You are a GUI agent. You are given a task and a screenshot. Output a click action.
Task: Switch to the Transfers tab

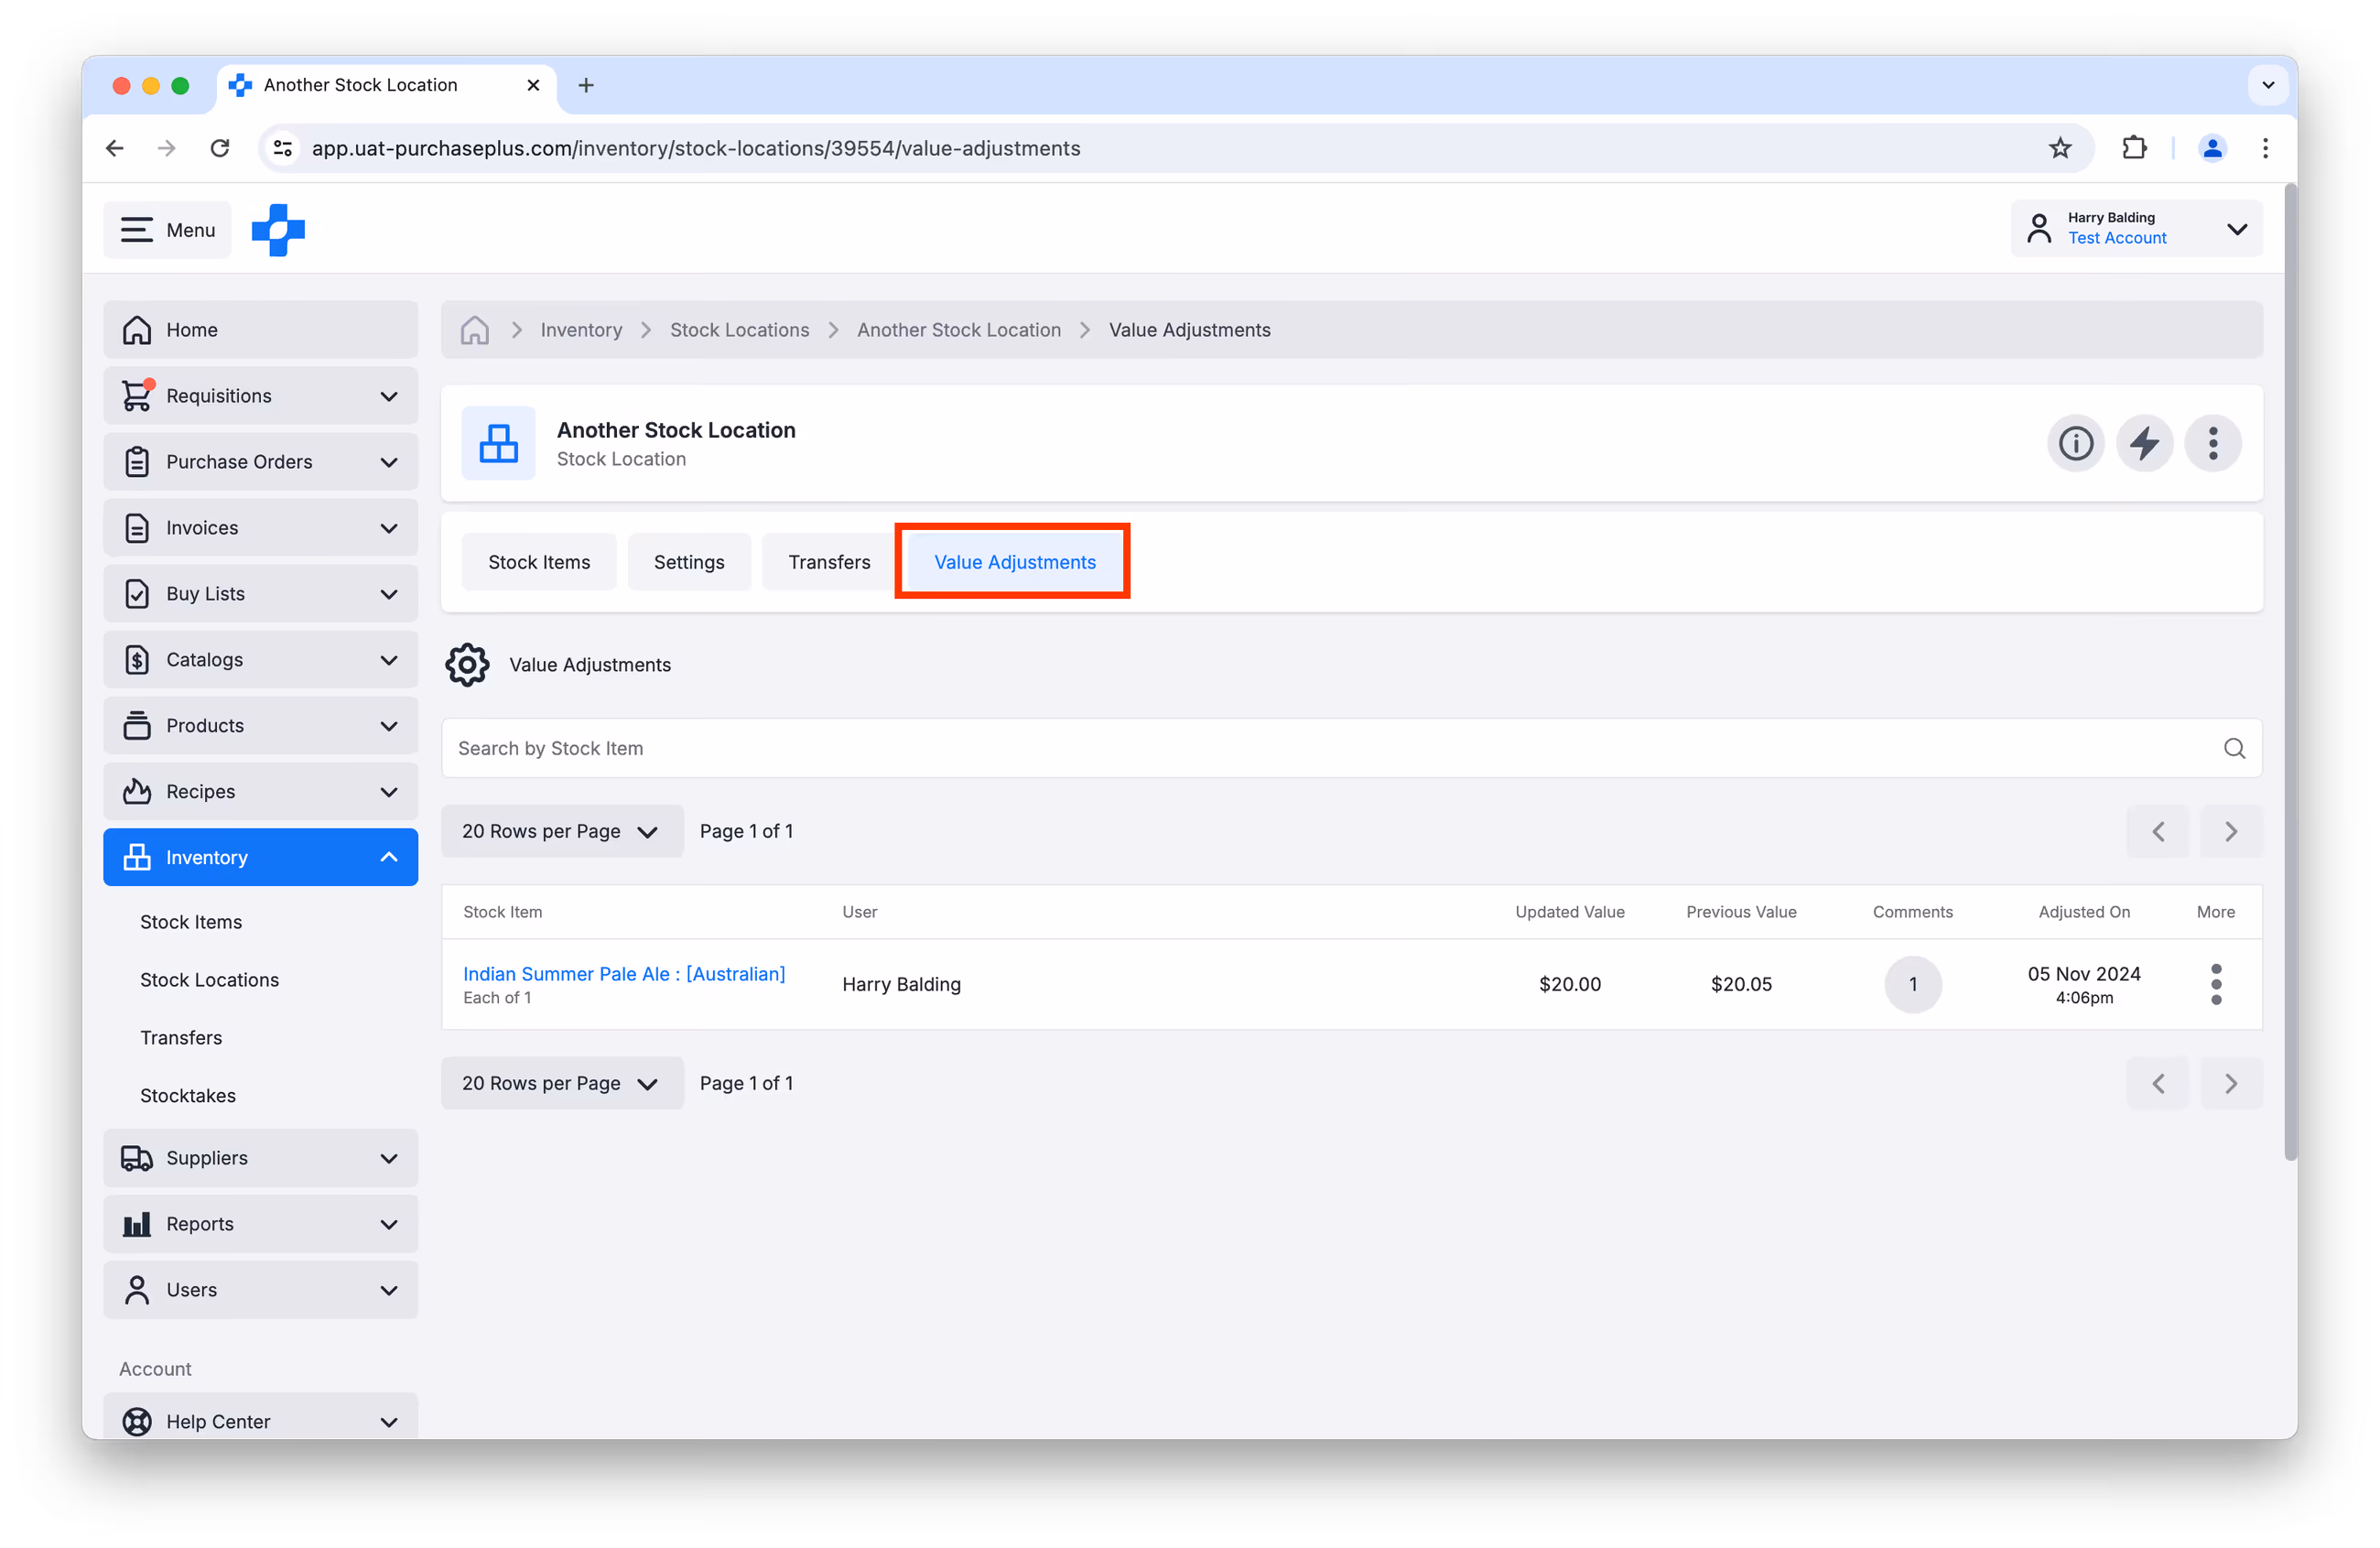coord(829,562)
